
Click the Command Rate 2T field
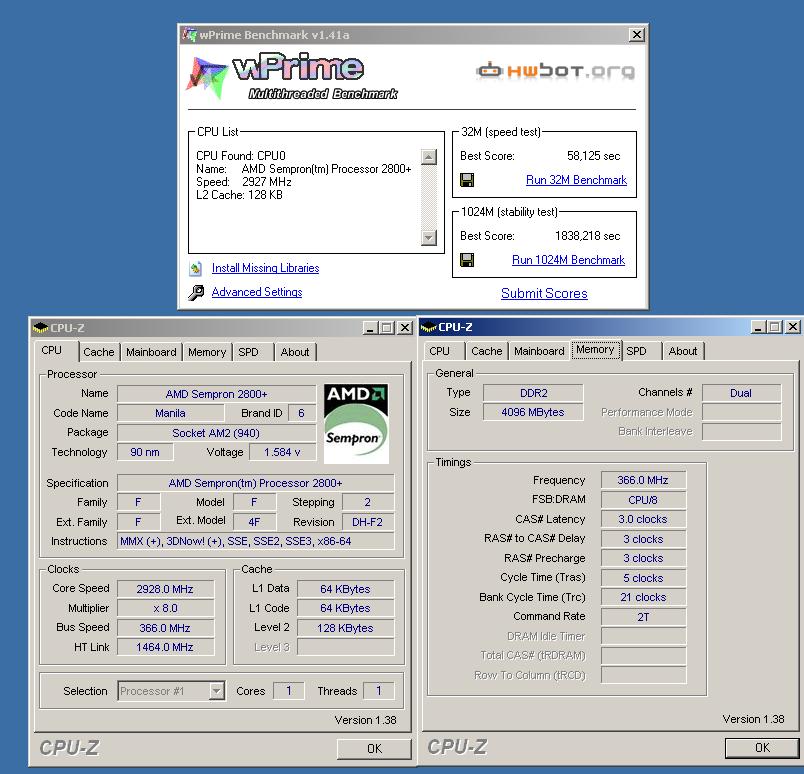tap(643, 617)
